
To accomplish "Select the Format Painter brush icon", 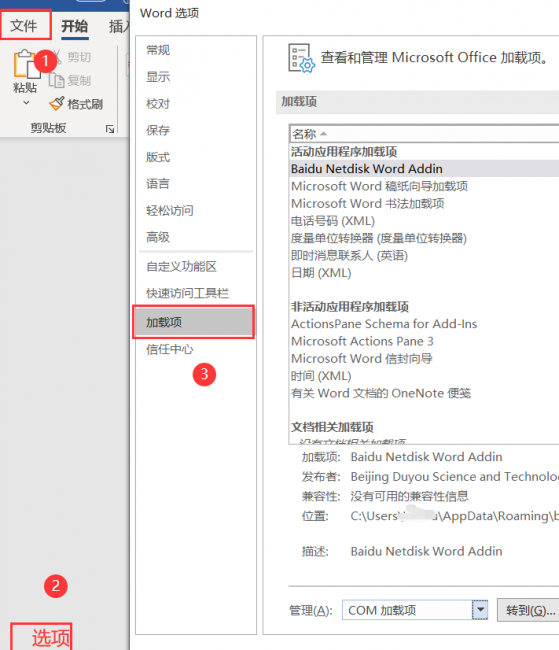I will [x=57, y=104].
